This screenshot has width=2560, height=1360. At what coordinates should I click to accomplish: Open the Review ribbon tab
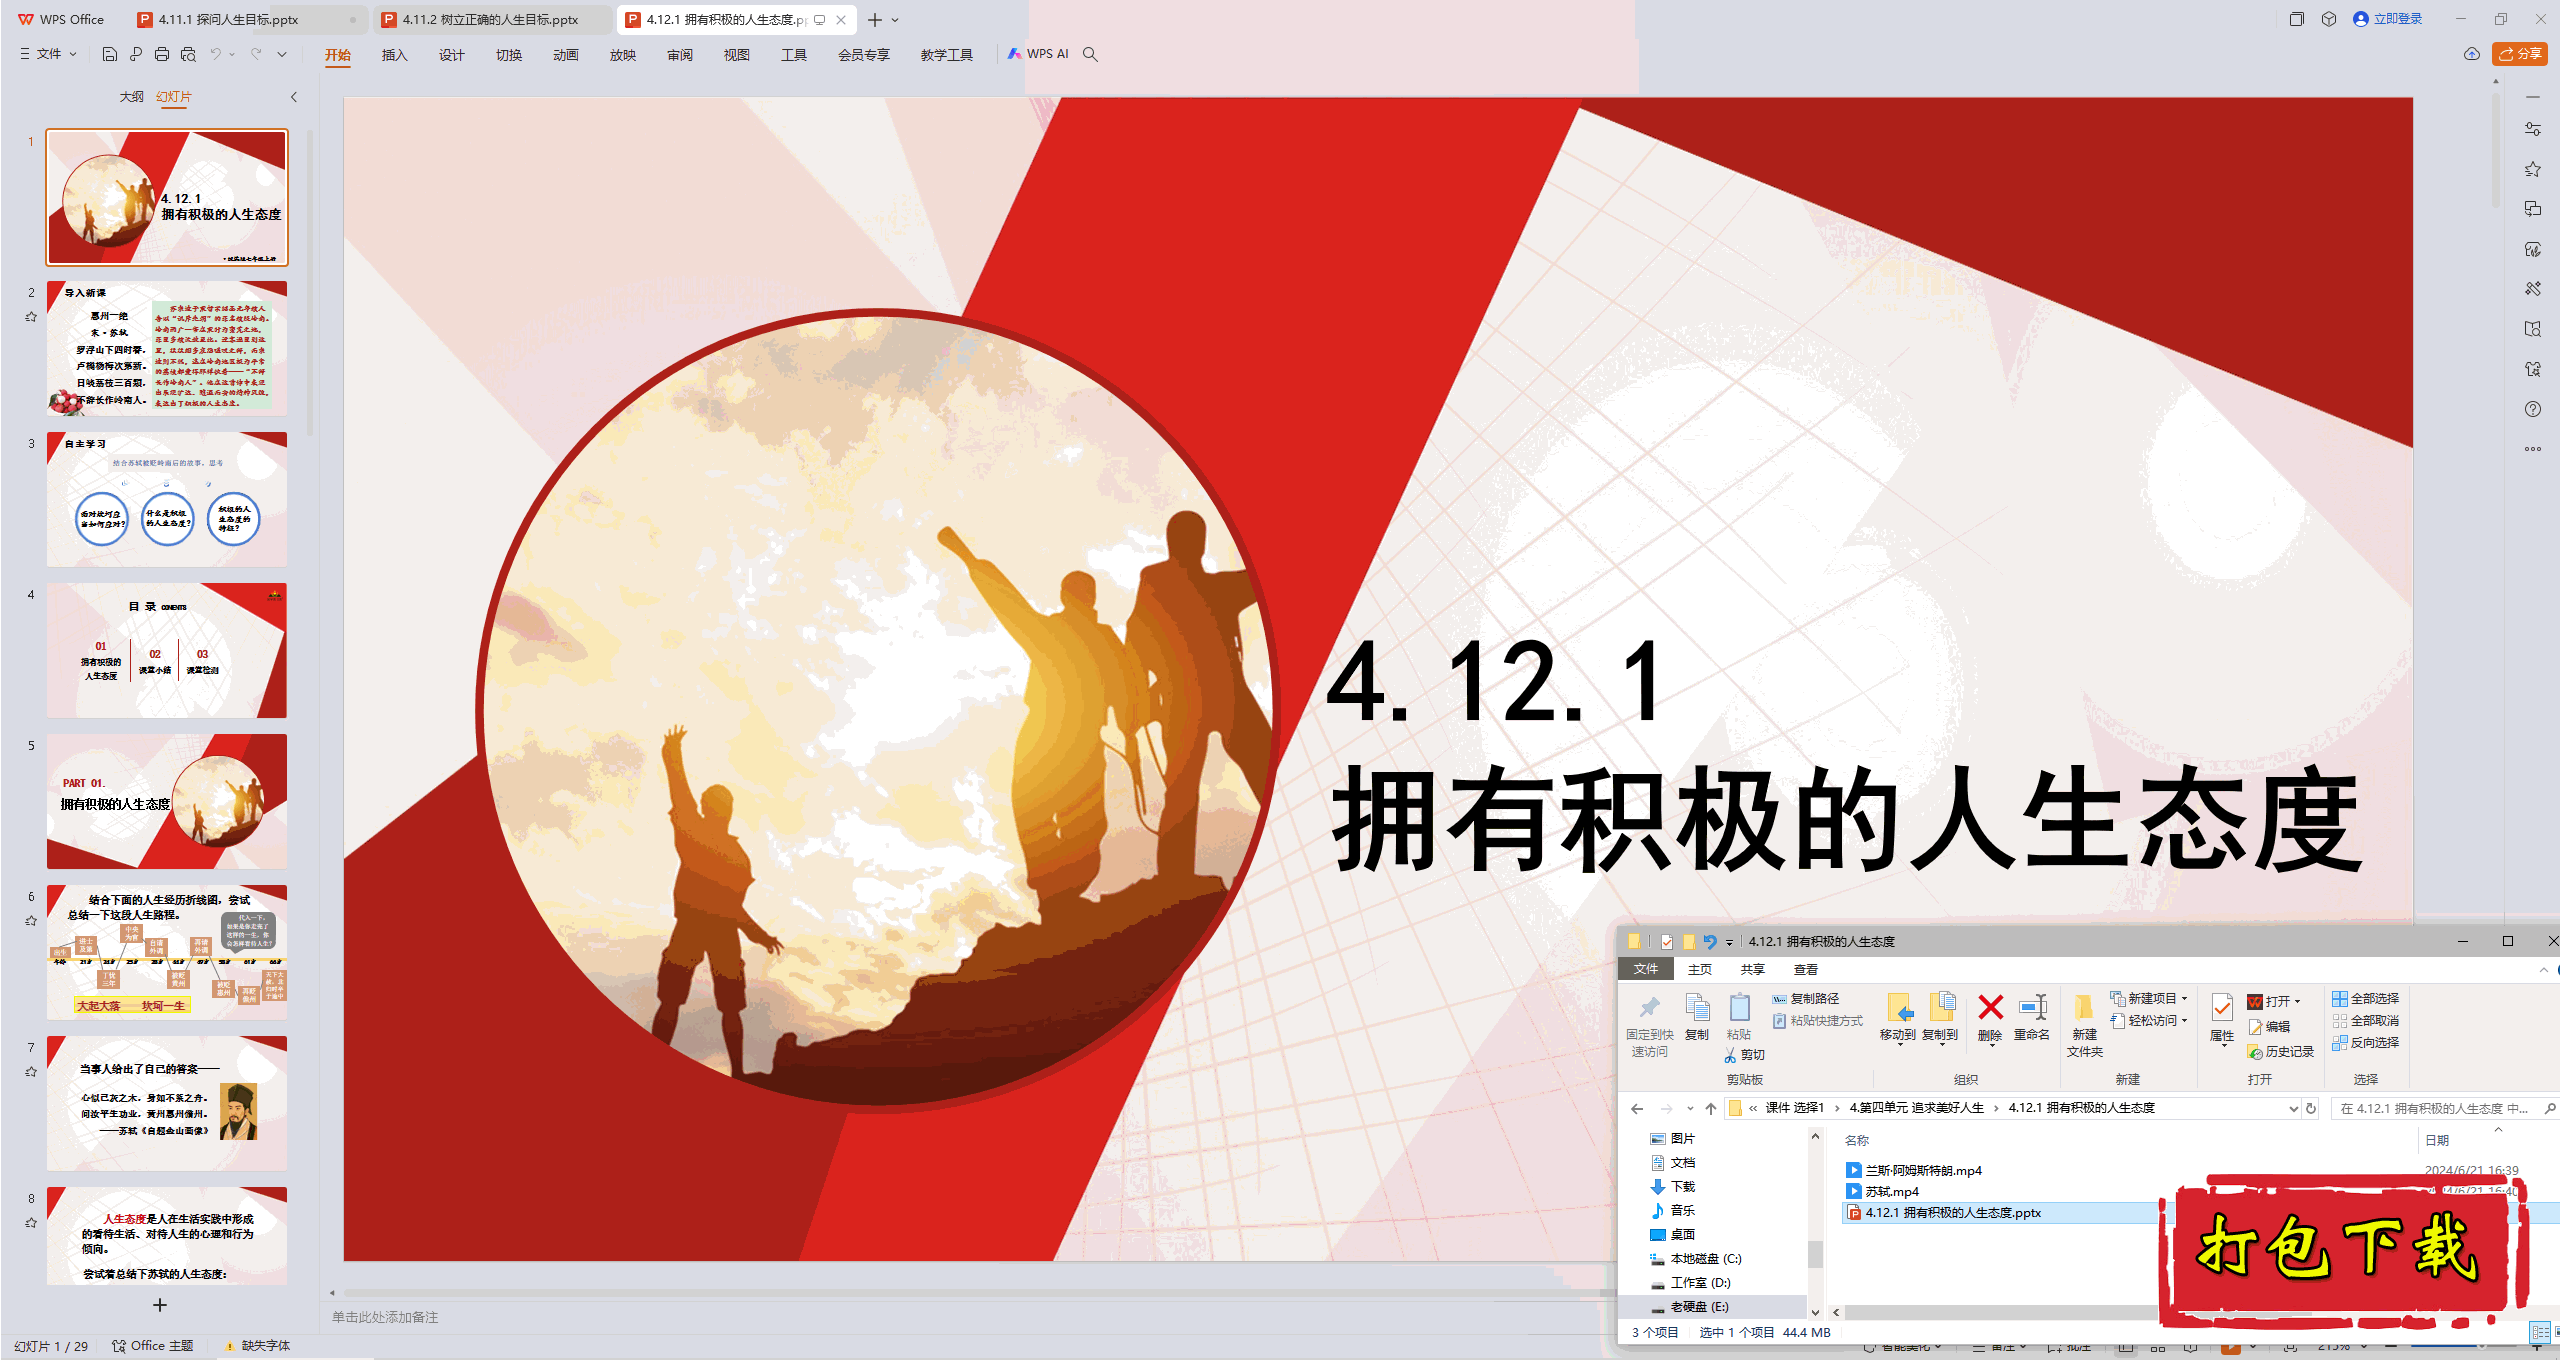pyautogui.click(x=680, y=55)
